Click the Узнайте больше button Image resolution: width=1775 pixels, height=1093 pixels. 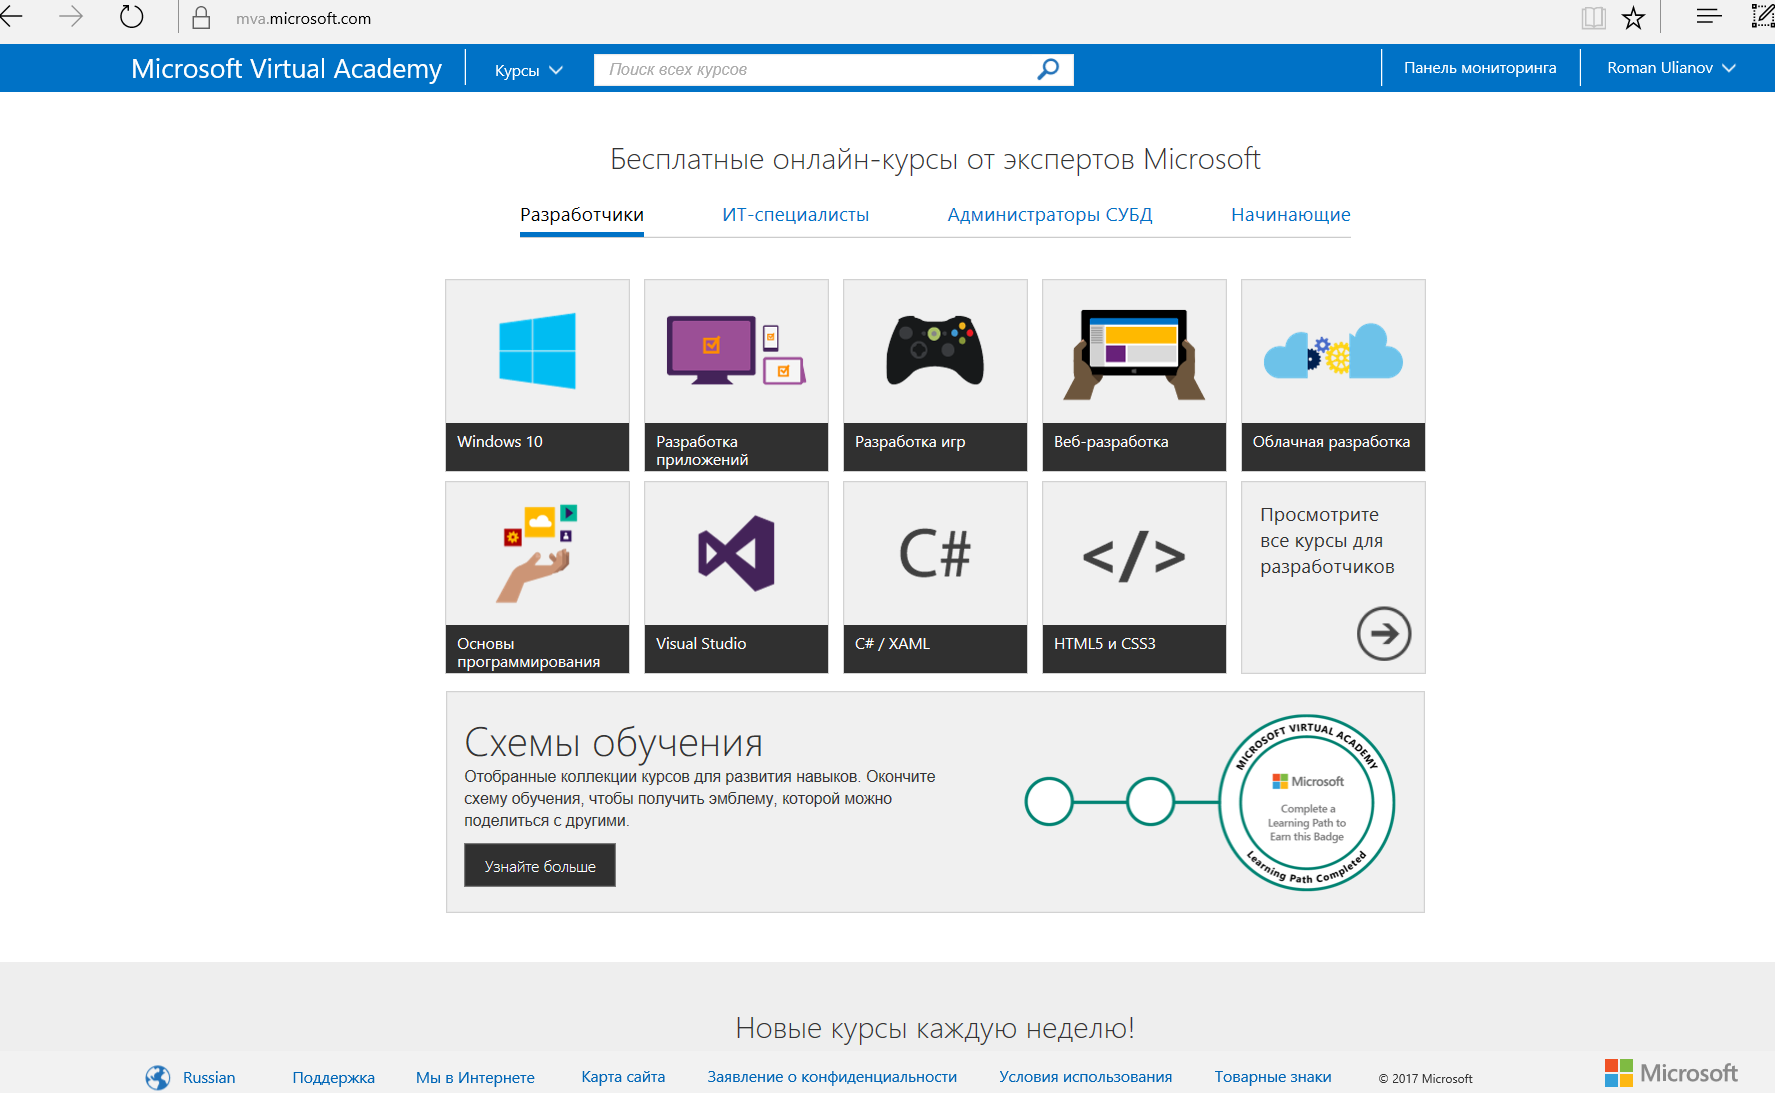pyautogui.click(x=540, y=865)
